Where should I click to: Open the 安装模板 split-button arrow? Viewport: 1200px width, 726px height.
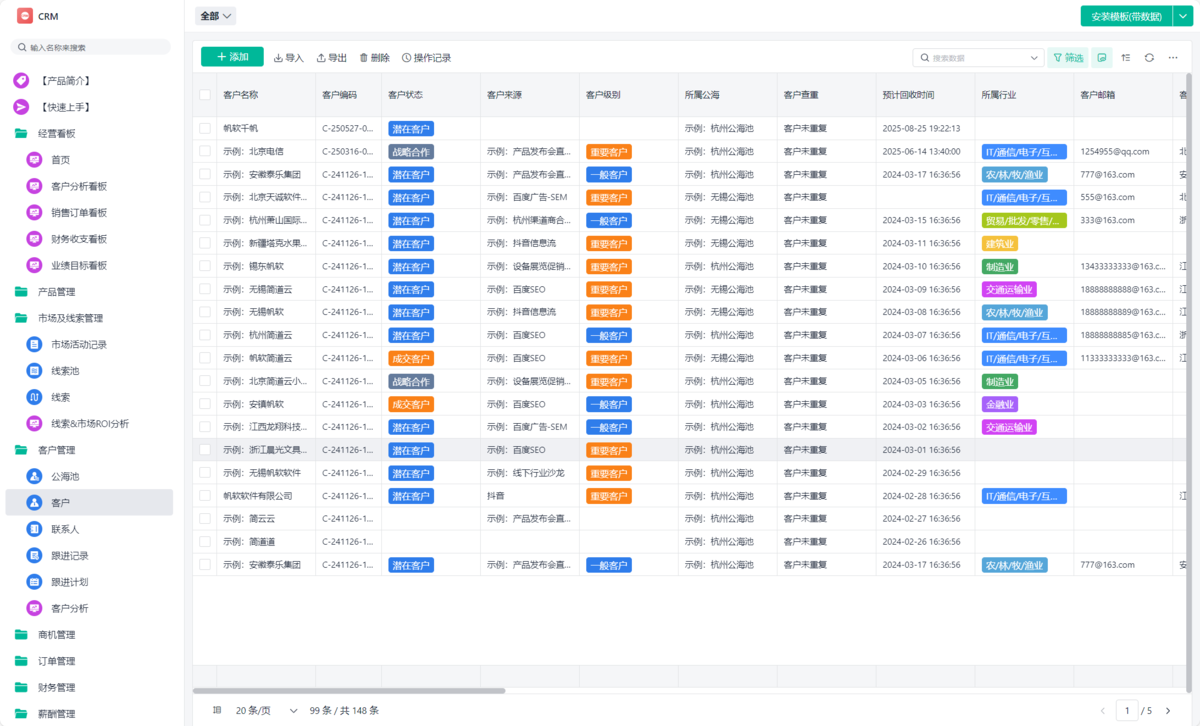pyautogui.click(x=1182, y=16)
